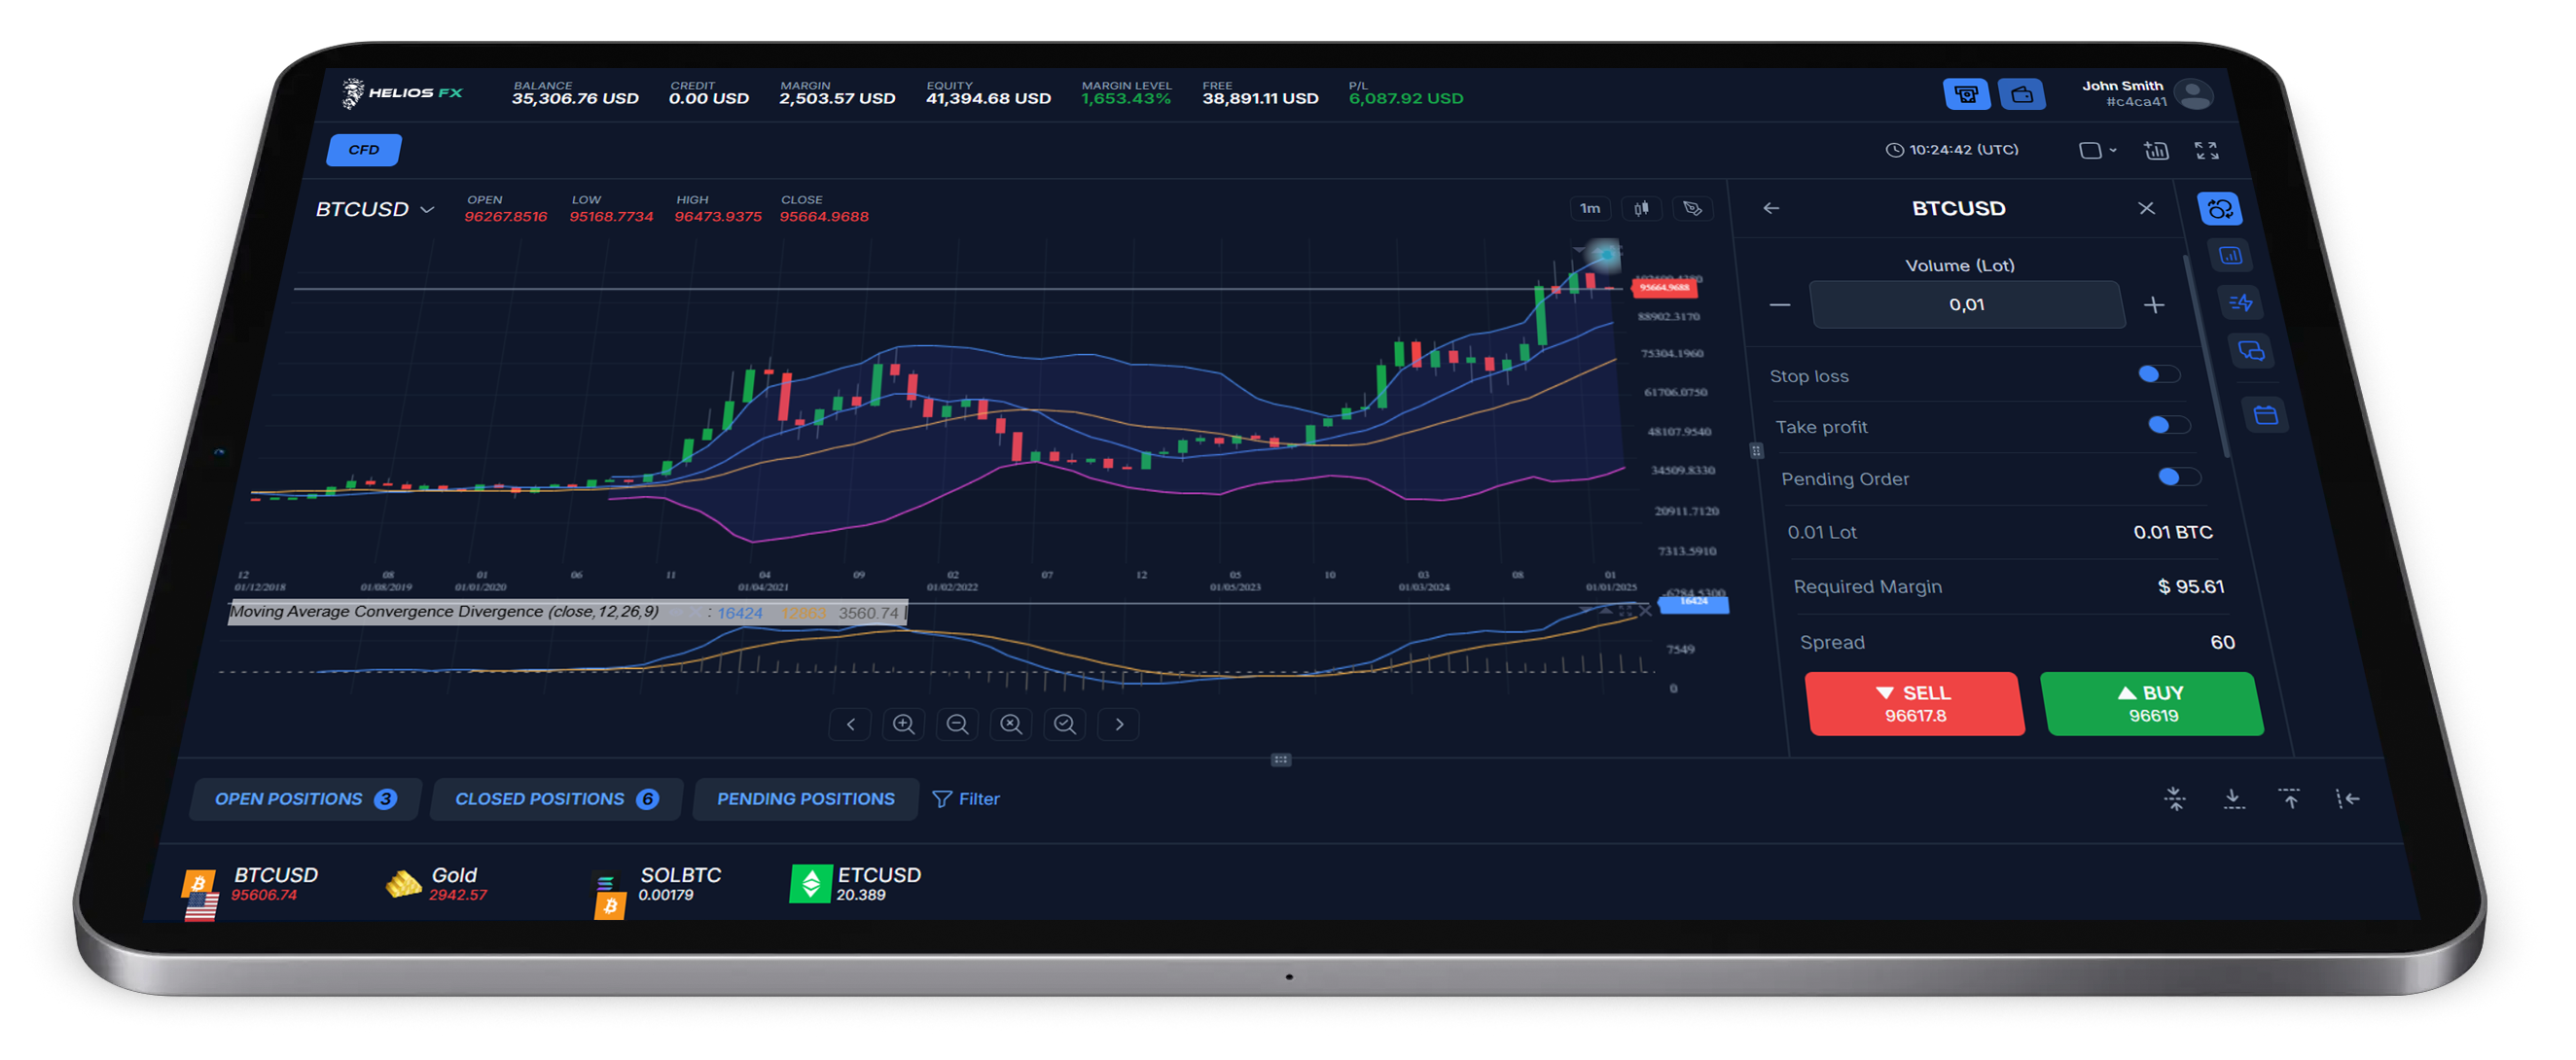
Task: Click the vertical chart divider handle
Action: tap(1756, 451)
